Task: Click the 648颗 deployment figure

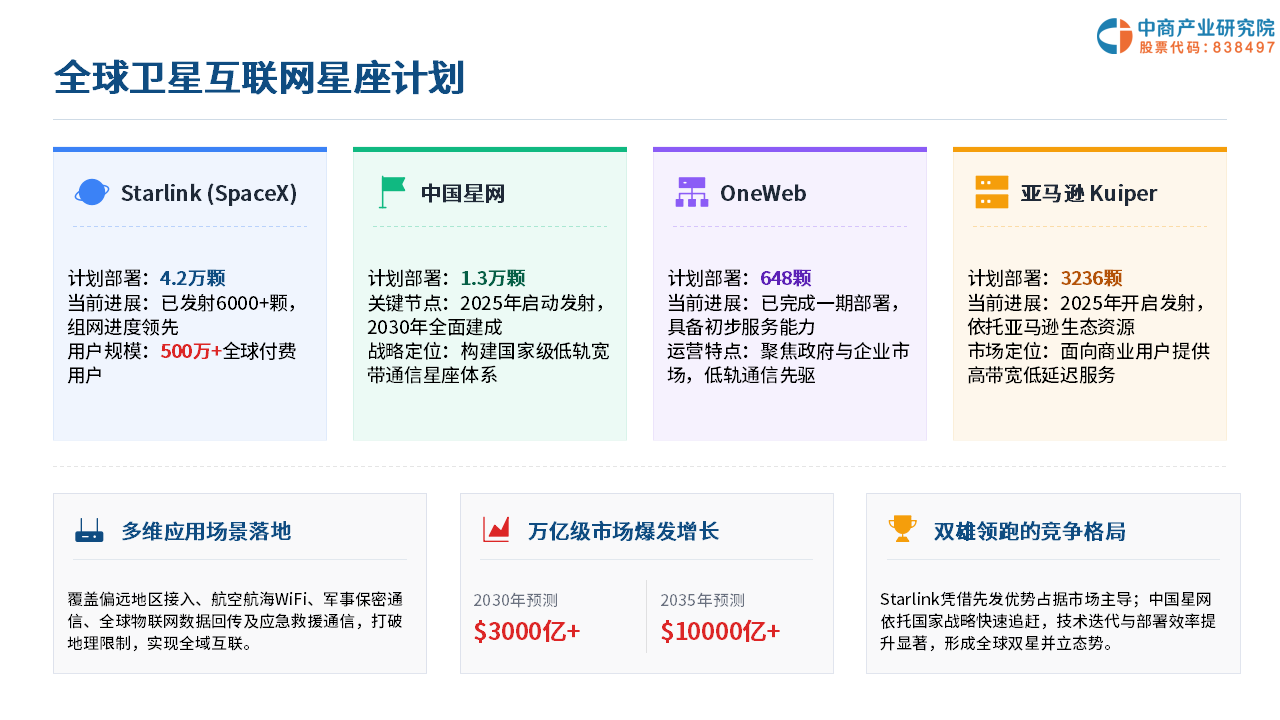Action: pyautogui.click(x=786, y=278)
